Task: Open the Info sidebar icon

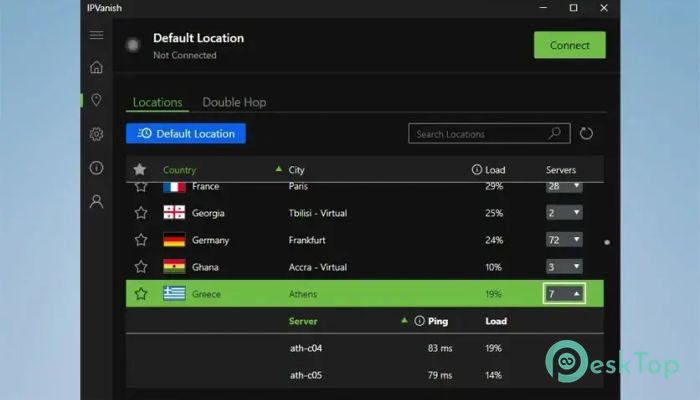Action: tap(96, 168)
